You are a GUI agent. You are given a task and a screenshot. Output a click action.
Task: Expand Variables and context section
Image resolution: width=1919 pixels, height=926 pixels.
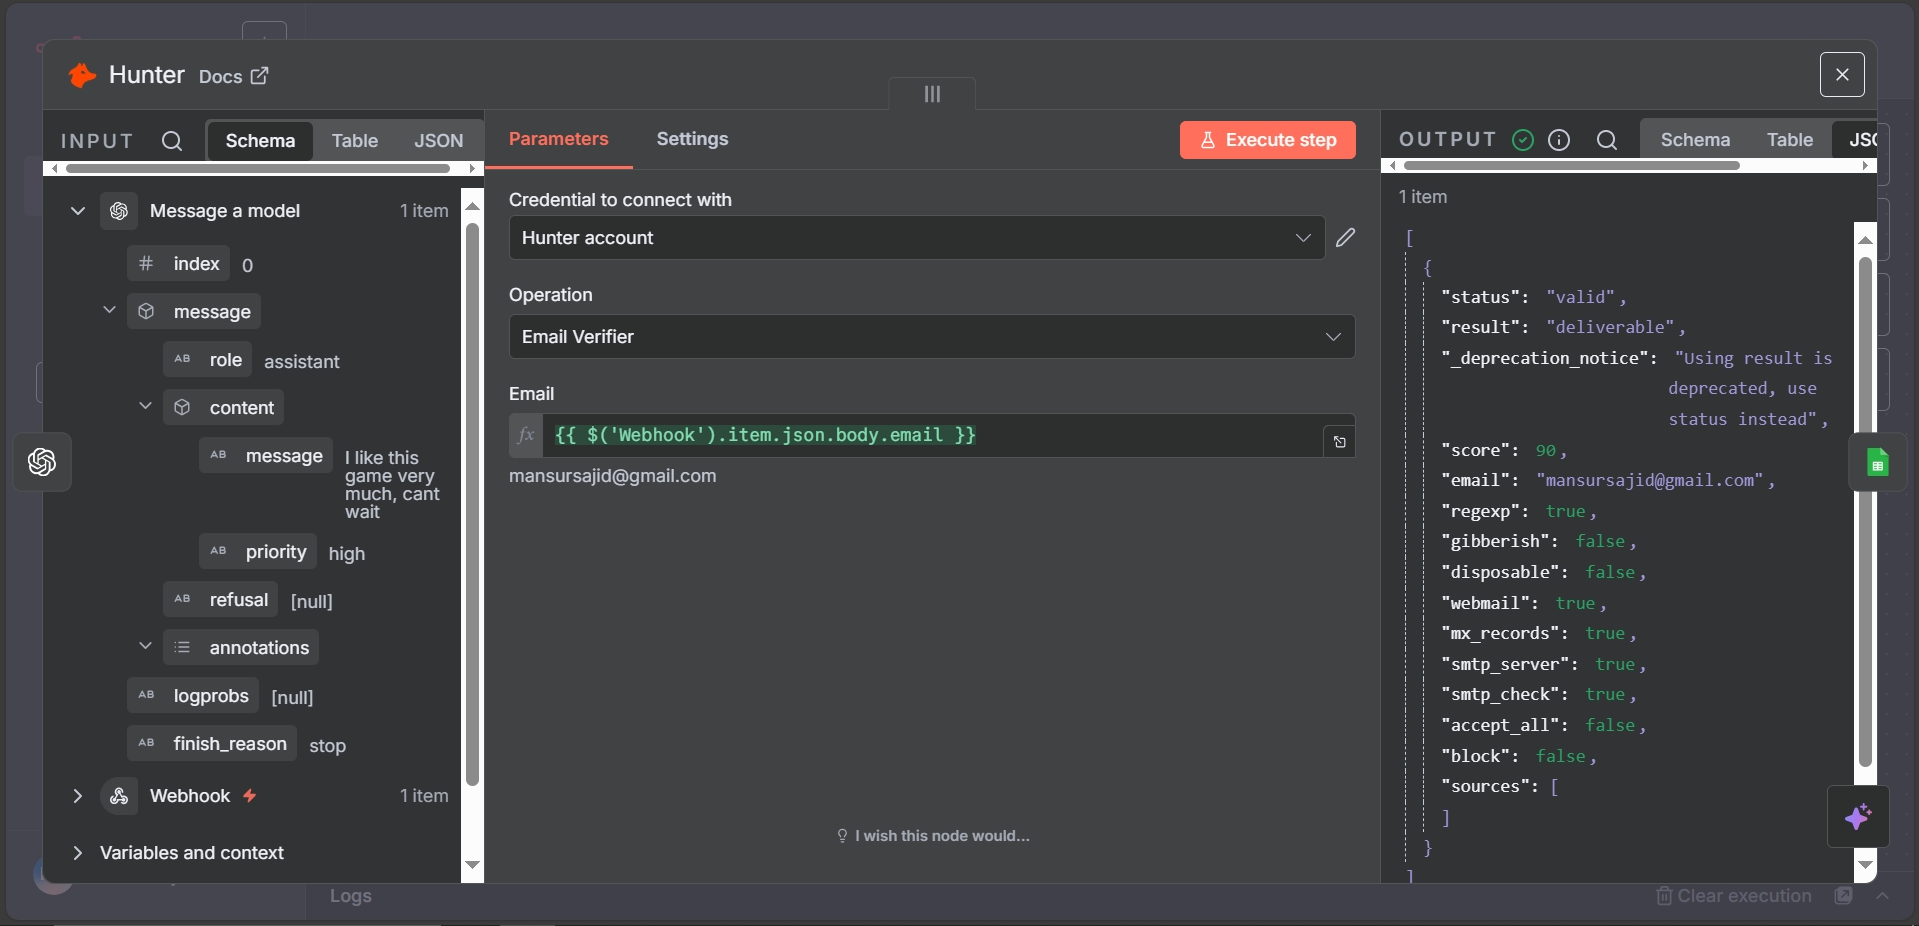[x=78, y=853]
